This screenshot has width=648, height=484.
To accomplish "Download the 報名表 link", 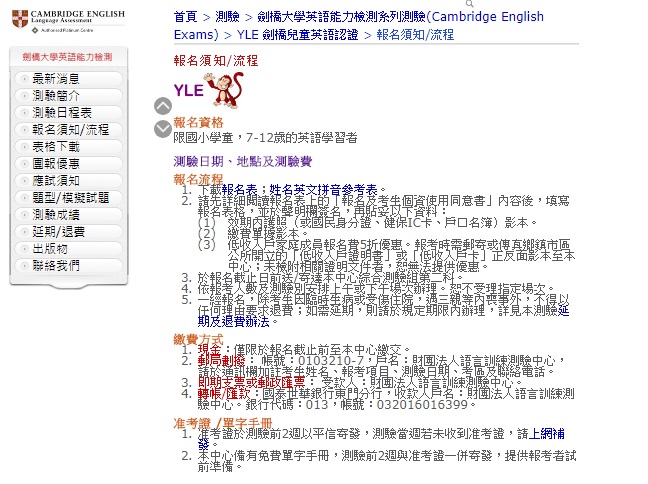I will point(239,190).
